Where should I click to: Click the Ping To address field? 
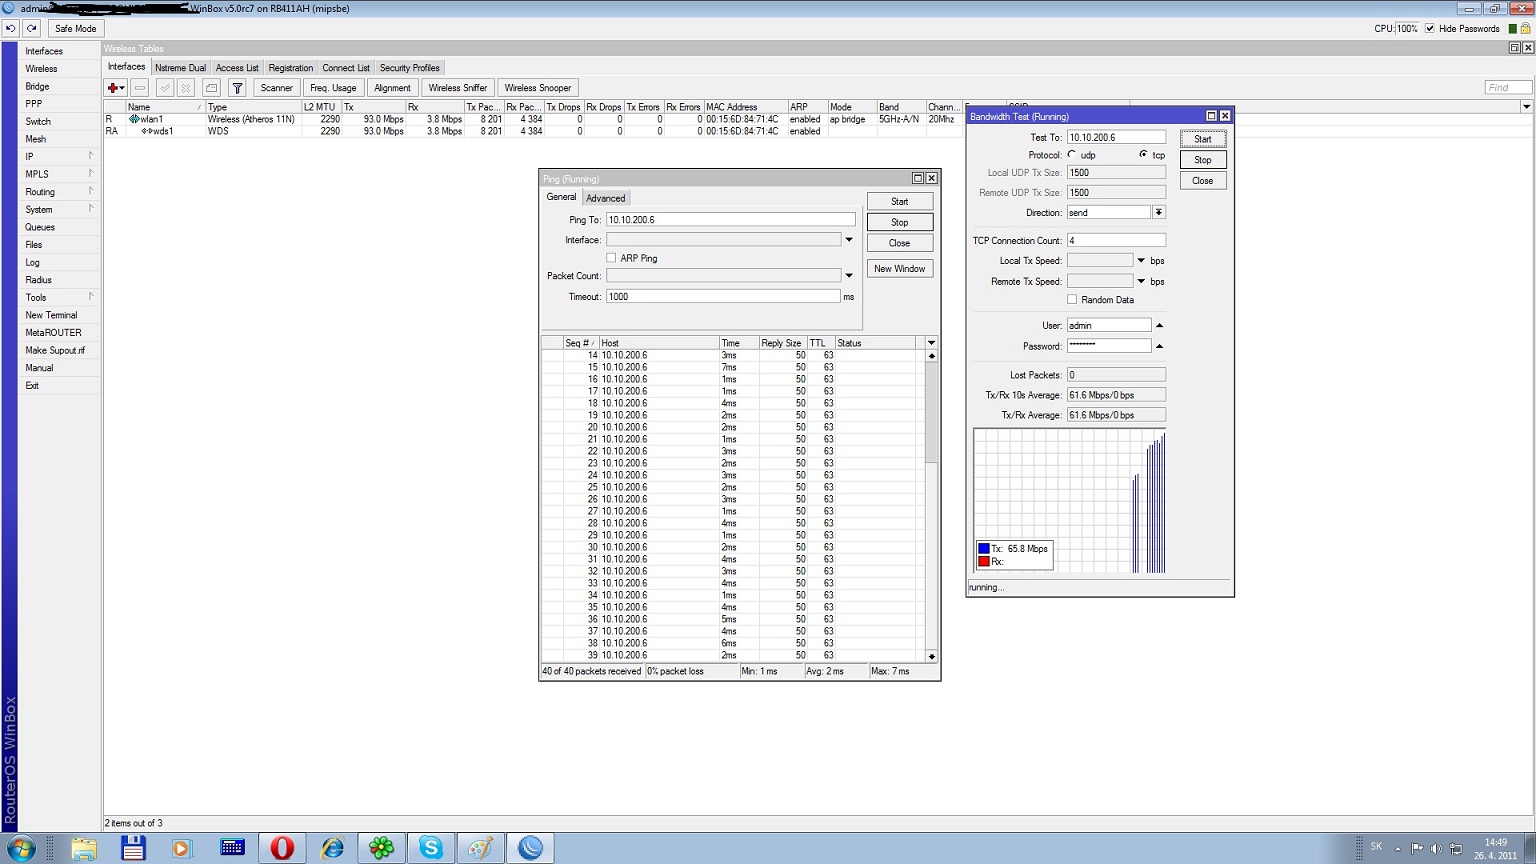(x=731, y=219)
